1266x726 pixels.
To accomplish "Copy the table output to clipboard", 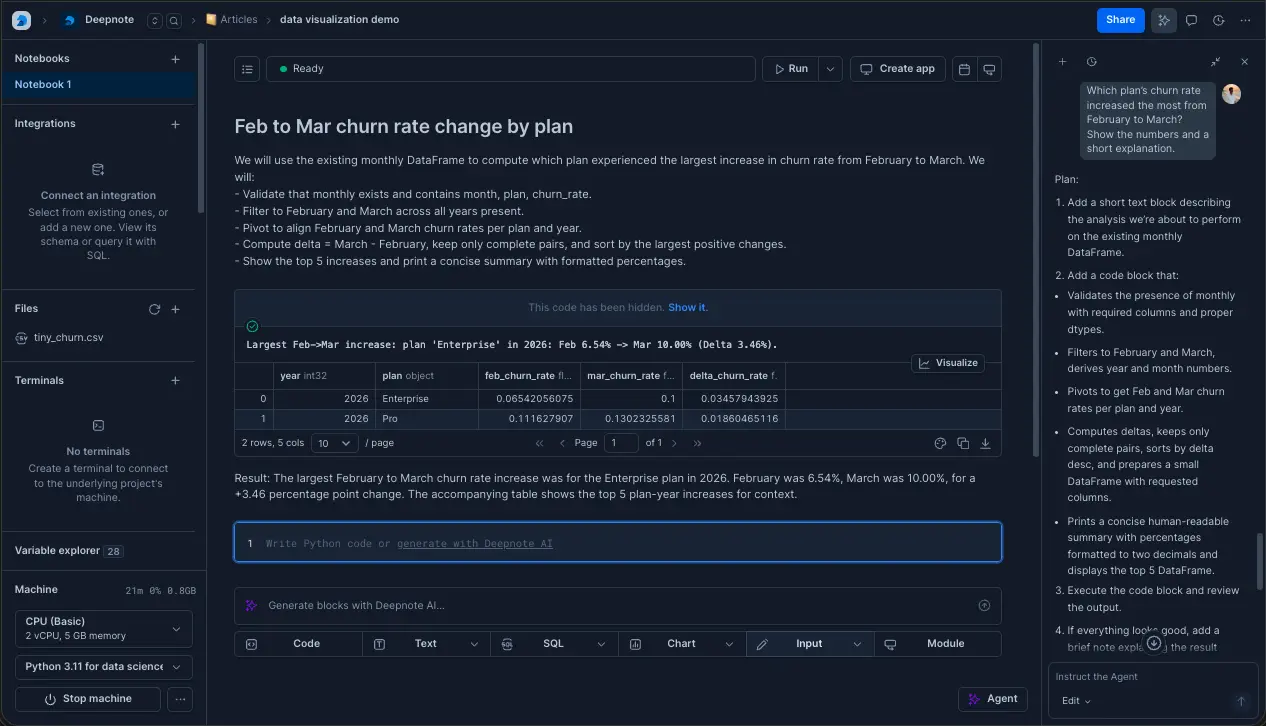I will tap(962, 443).
